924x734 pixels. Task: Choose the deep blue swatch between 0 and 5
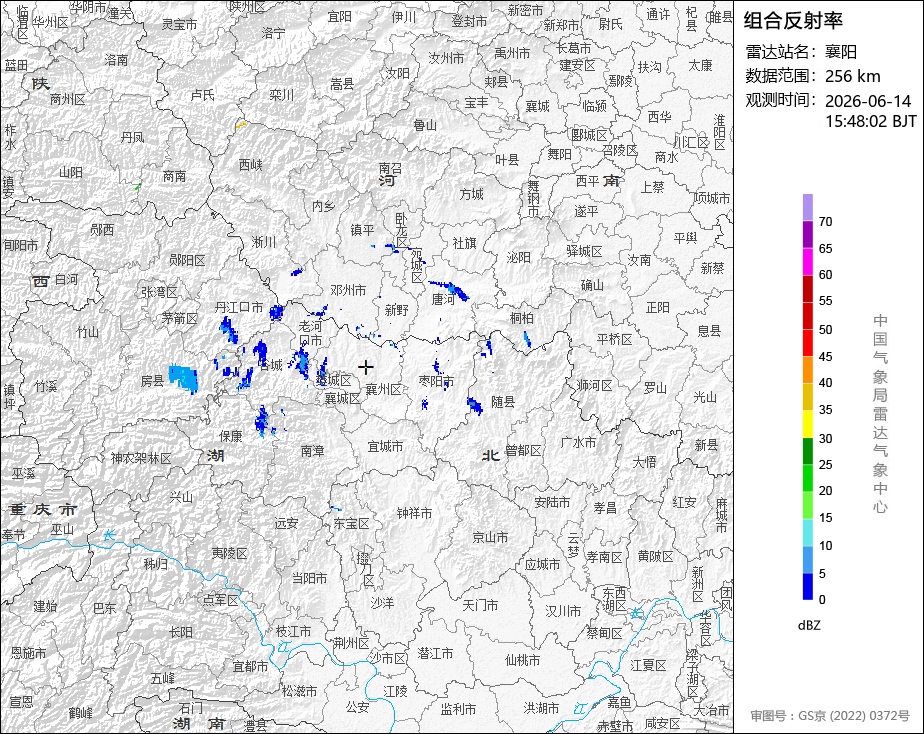pyautogui.click(x=808, y=586)
